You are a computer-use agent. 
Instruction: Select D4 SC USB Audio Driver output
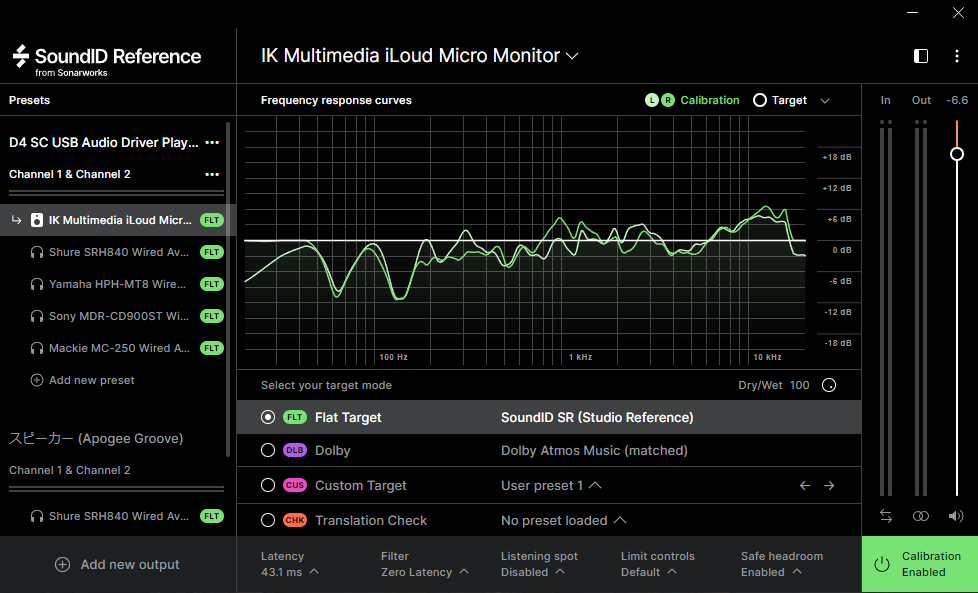tap(104, 142)
